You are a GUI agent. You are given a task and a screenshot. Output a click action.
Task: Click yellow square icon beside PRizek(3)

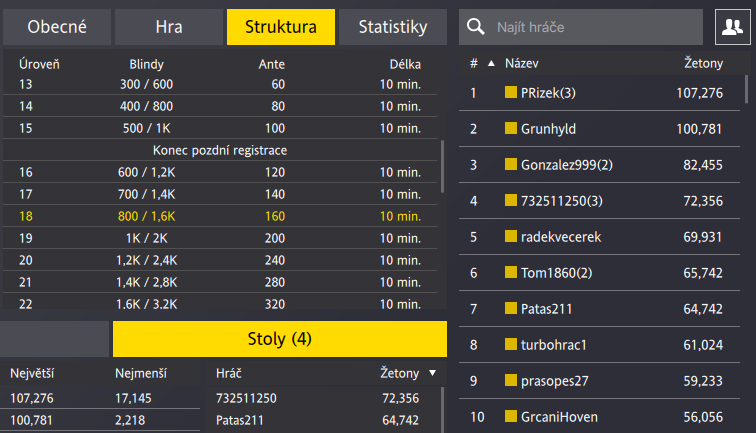[x=511, y=93]
